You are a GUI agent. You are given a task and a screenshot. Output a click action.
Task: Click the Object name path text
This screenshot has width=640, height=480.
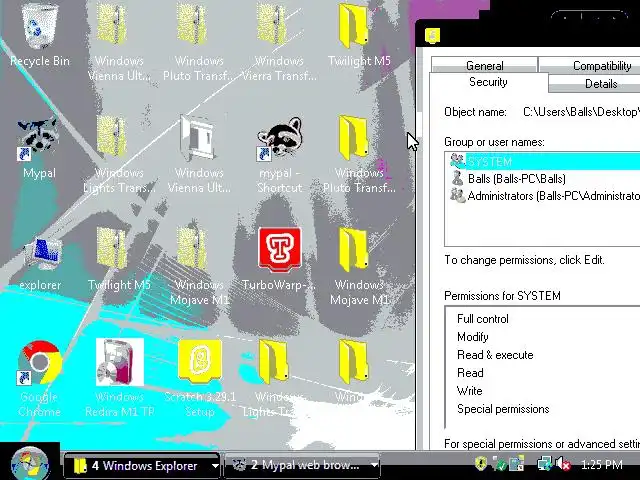[x=581, y=112]
